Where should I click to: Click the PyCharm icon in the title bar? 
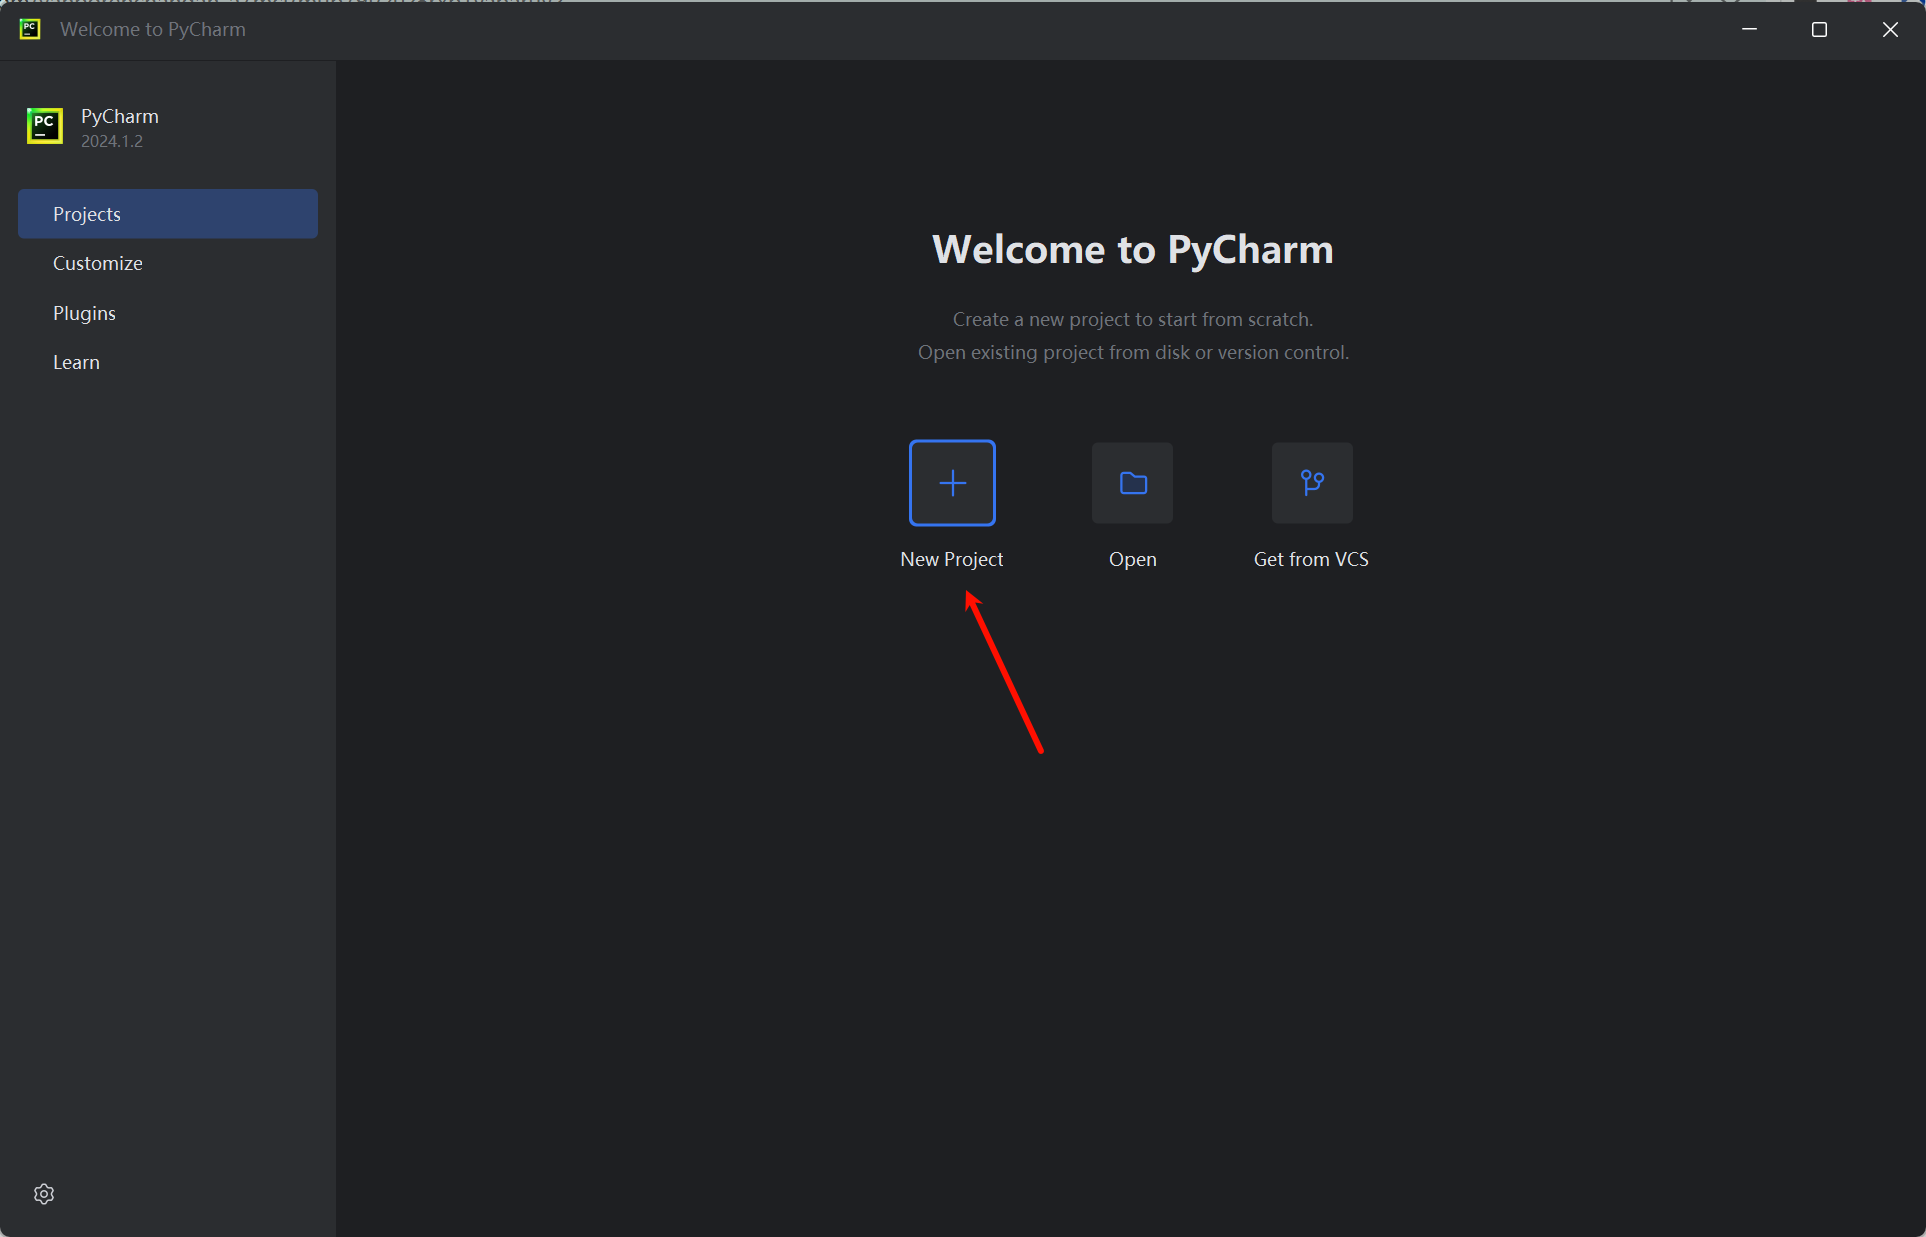30,29
